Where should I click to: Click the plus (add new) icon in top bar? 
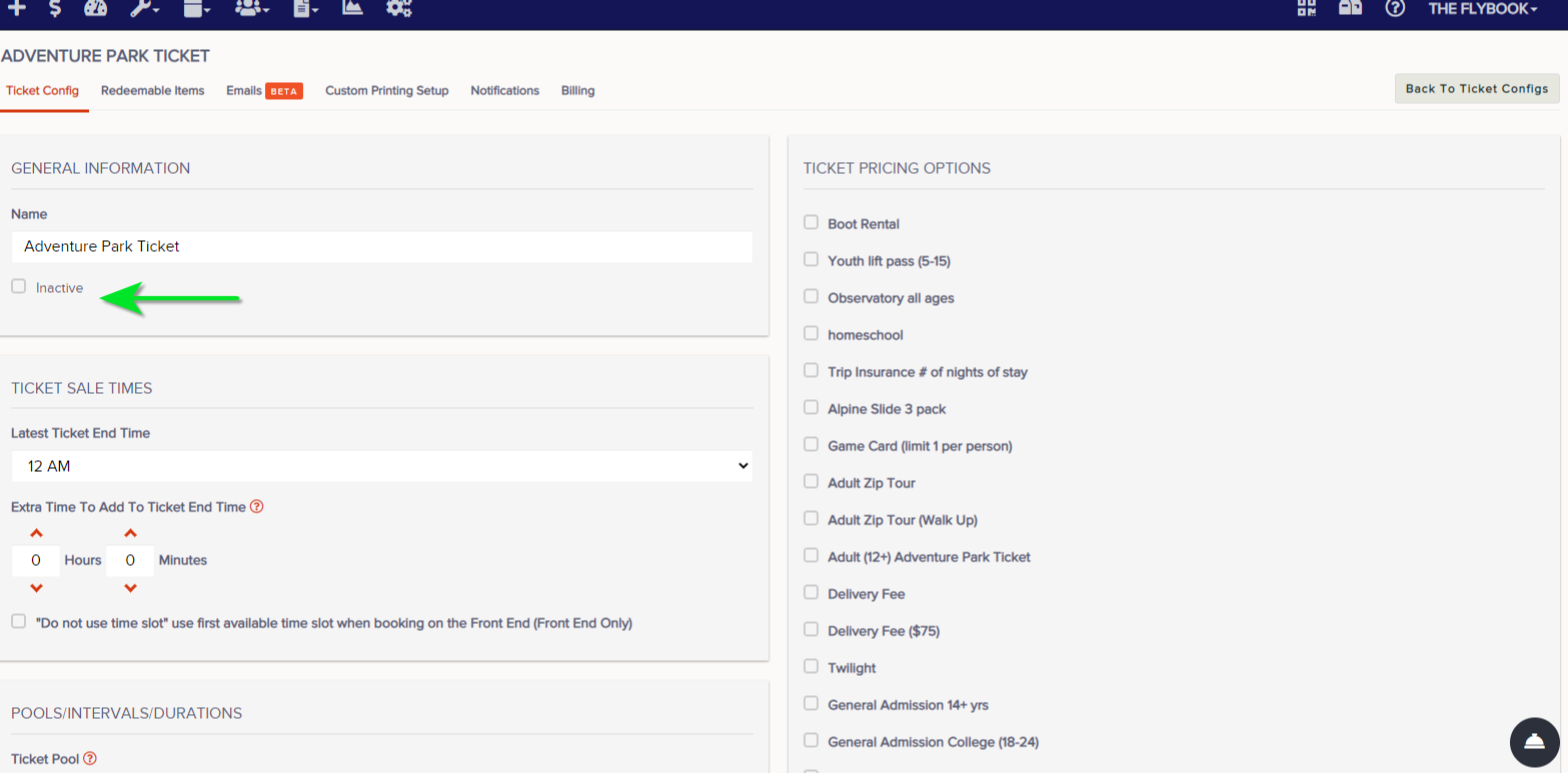click(x=17, y=8)
